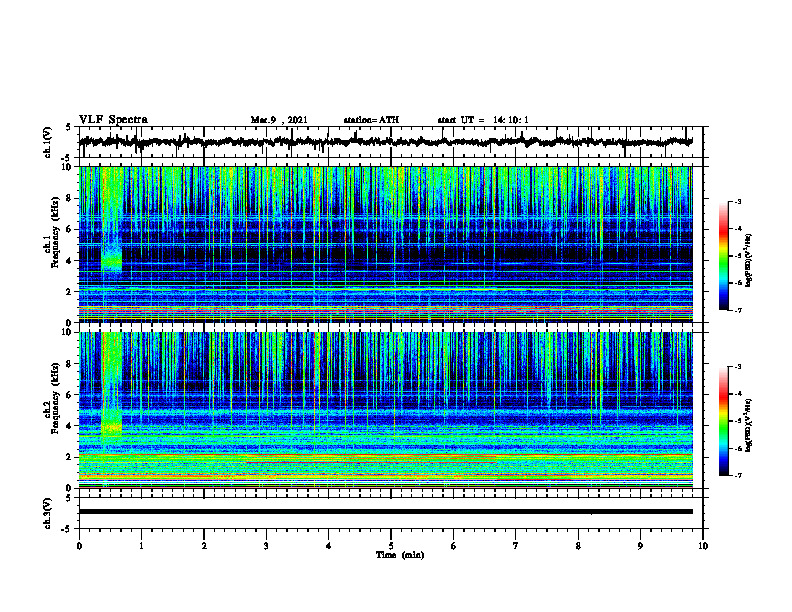Viewport: 792px width, 612px height.
Task: Click the time axis tick label "5"
Action: pyautogui.click(x=391, y=546)
